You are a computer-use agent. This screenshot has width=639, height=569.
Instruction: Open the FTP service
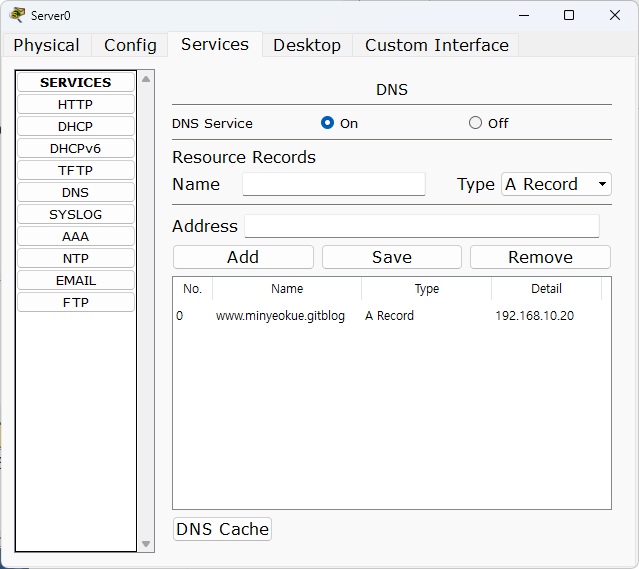coord(76,302)
